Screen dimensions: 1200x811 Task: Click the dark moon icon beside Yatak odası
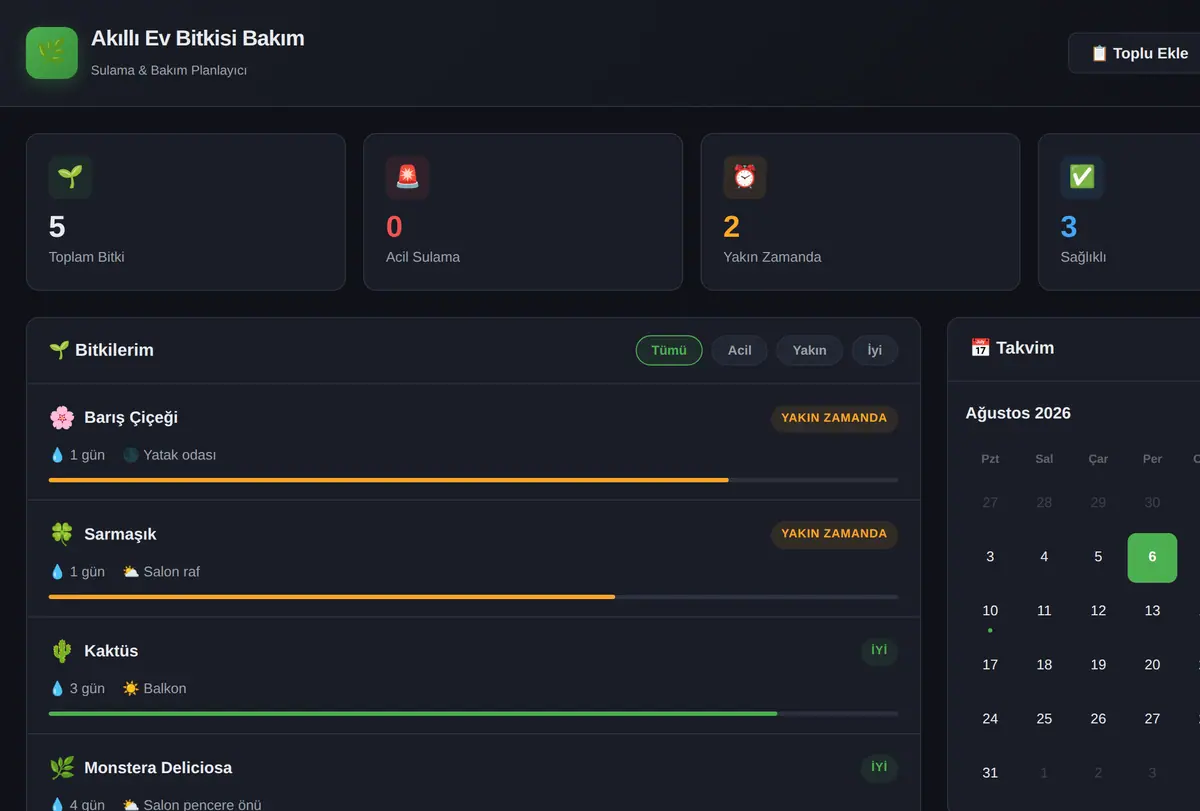click(131, 455)
